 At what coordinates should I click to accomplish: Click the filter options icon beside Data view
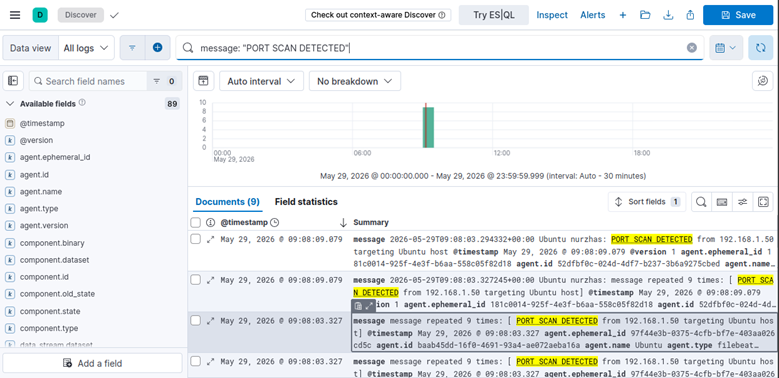pyautogui.click(x=132, y=48)
